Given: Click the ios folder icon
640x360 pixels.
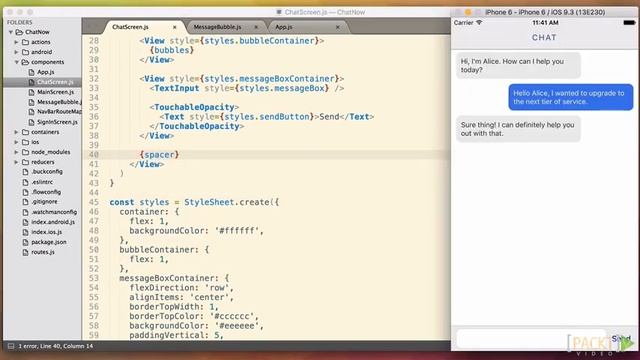Looking at the screenshot, I should [25, 142].
